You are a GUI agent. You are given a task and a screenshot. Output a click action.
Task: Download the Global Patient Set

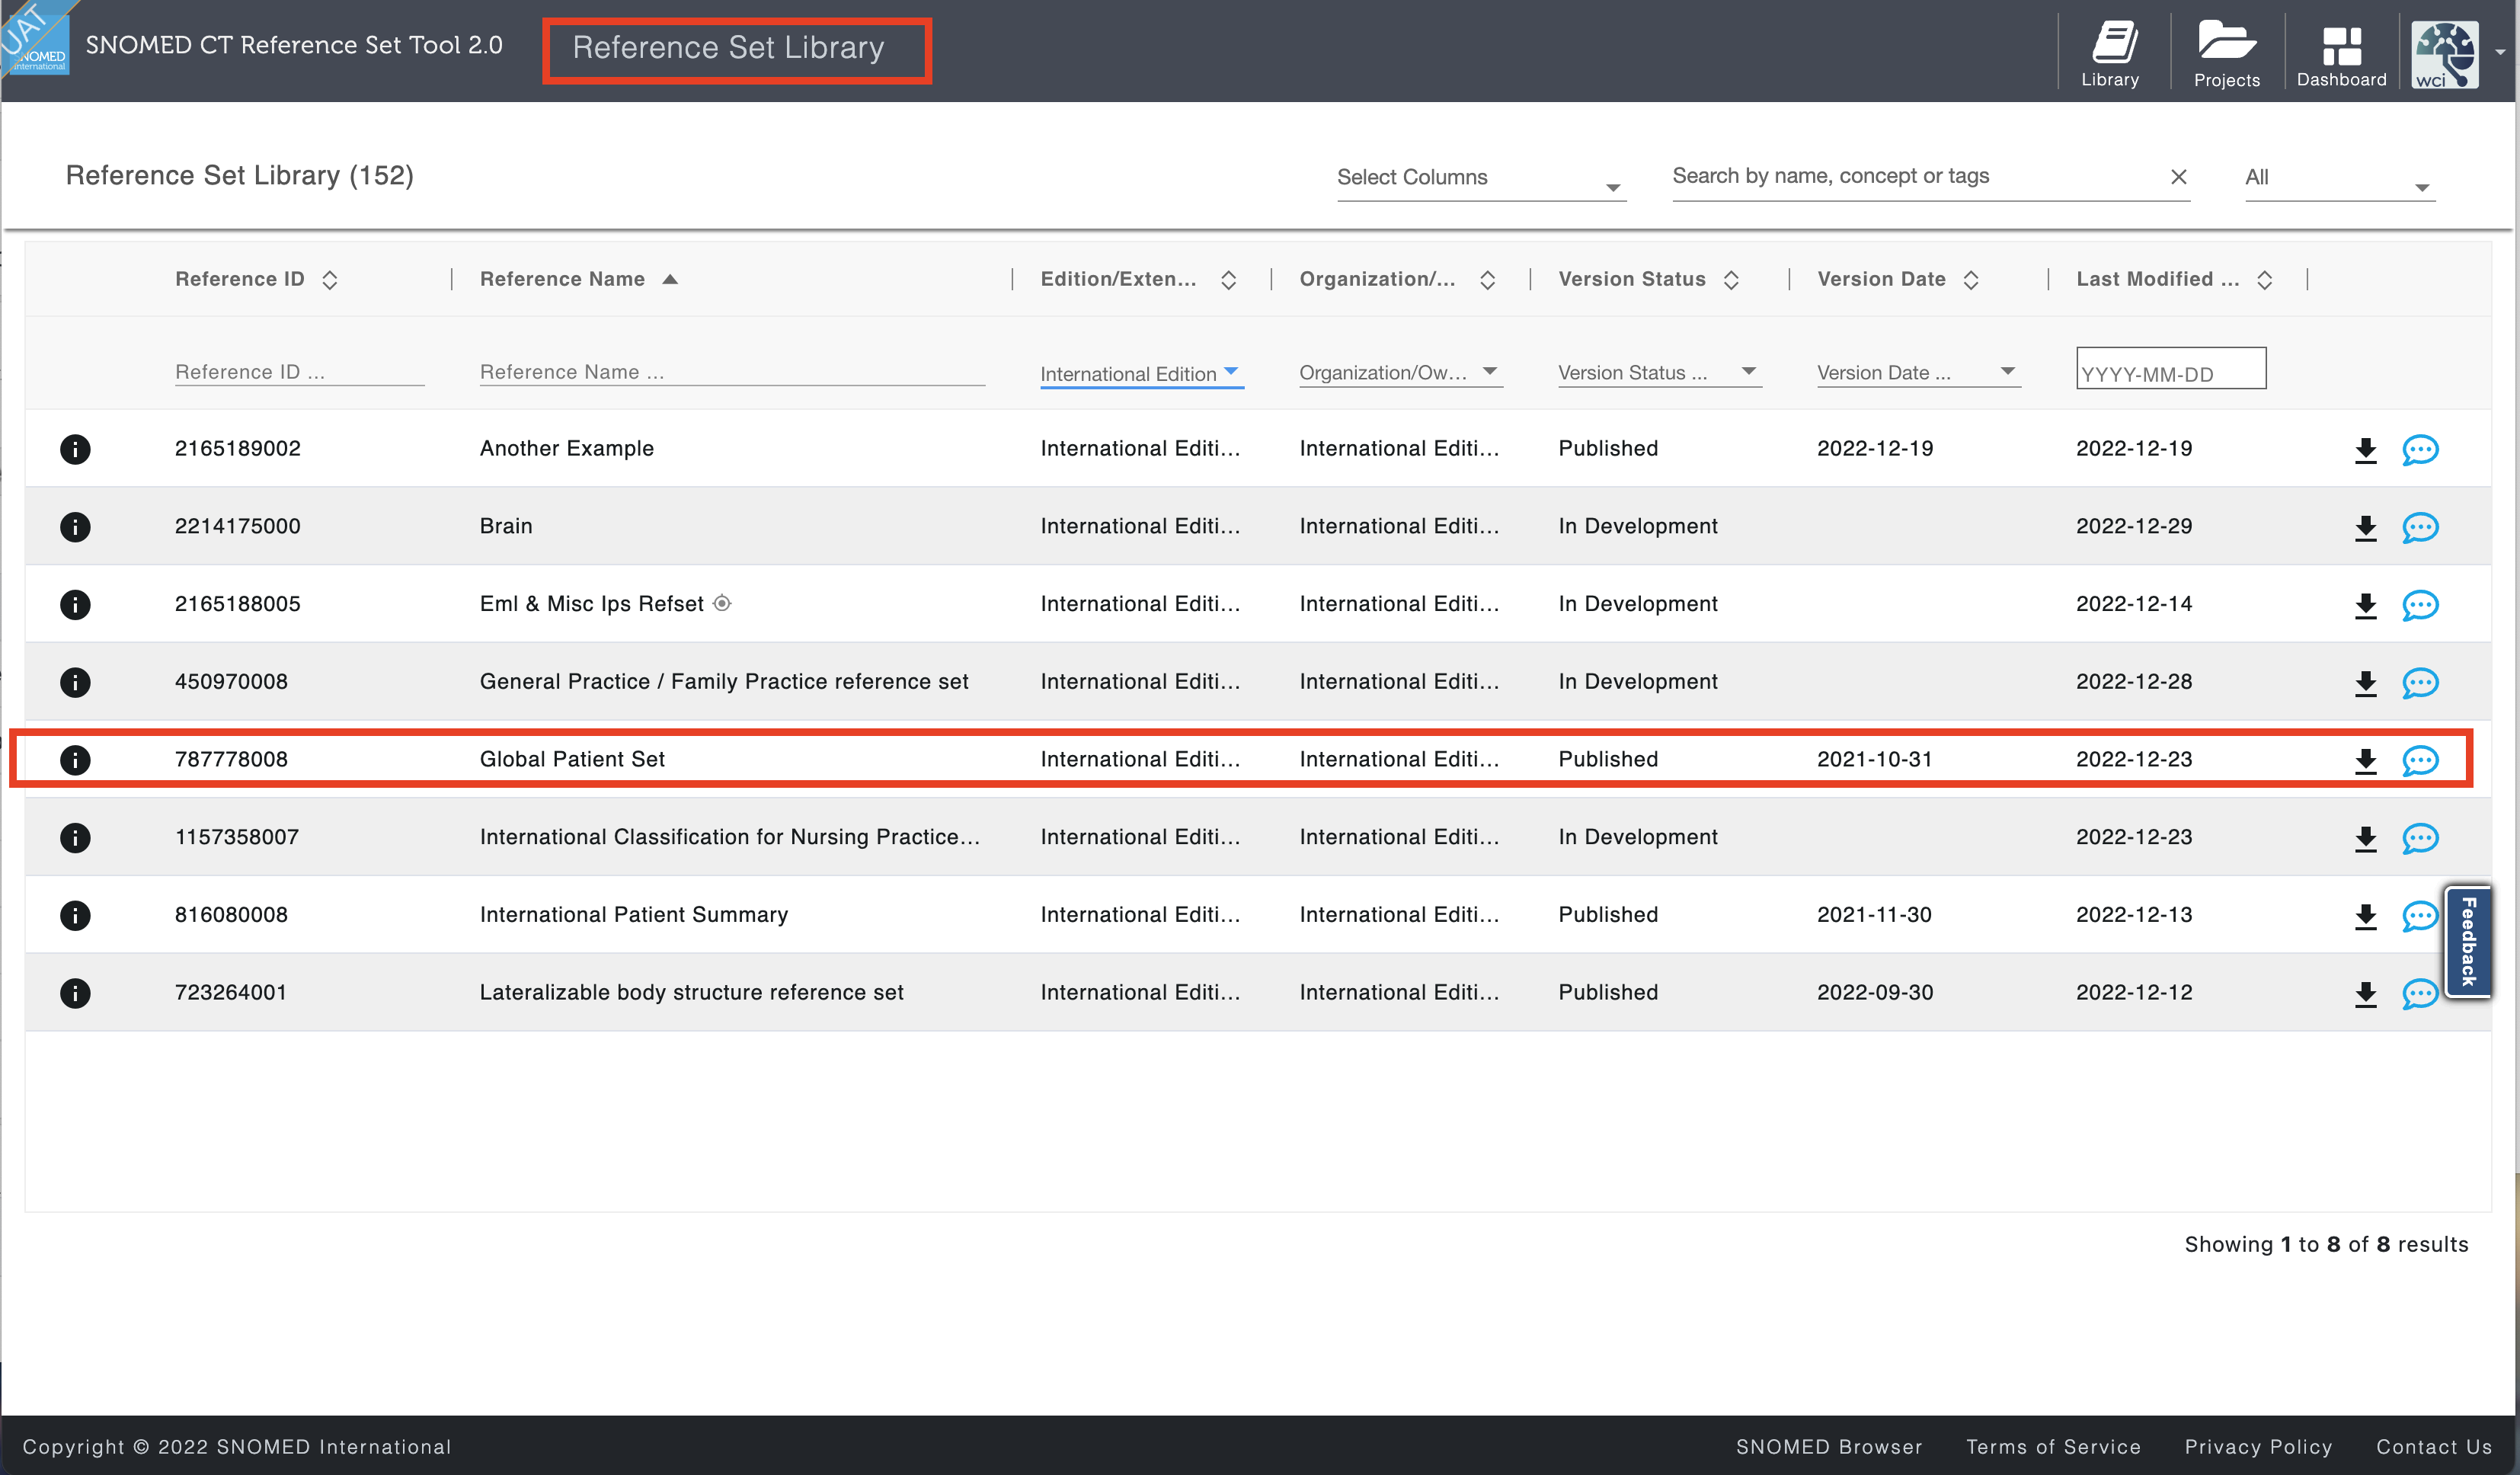(2365, 761)
